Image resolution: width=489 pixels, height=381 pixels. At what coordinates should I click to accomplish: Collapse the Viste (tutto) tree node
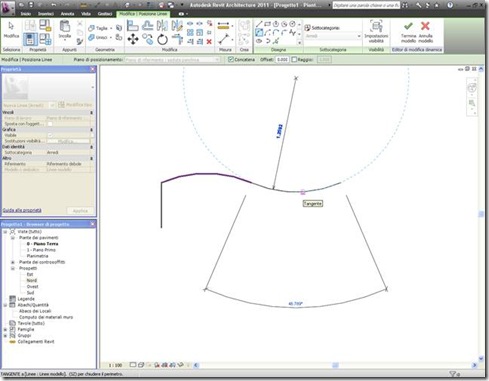5,232
